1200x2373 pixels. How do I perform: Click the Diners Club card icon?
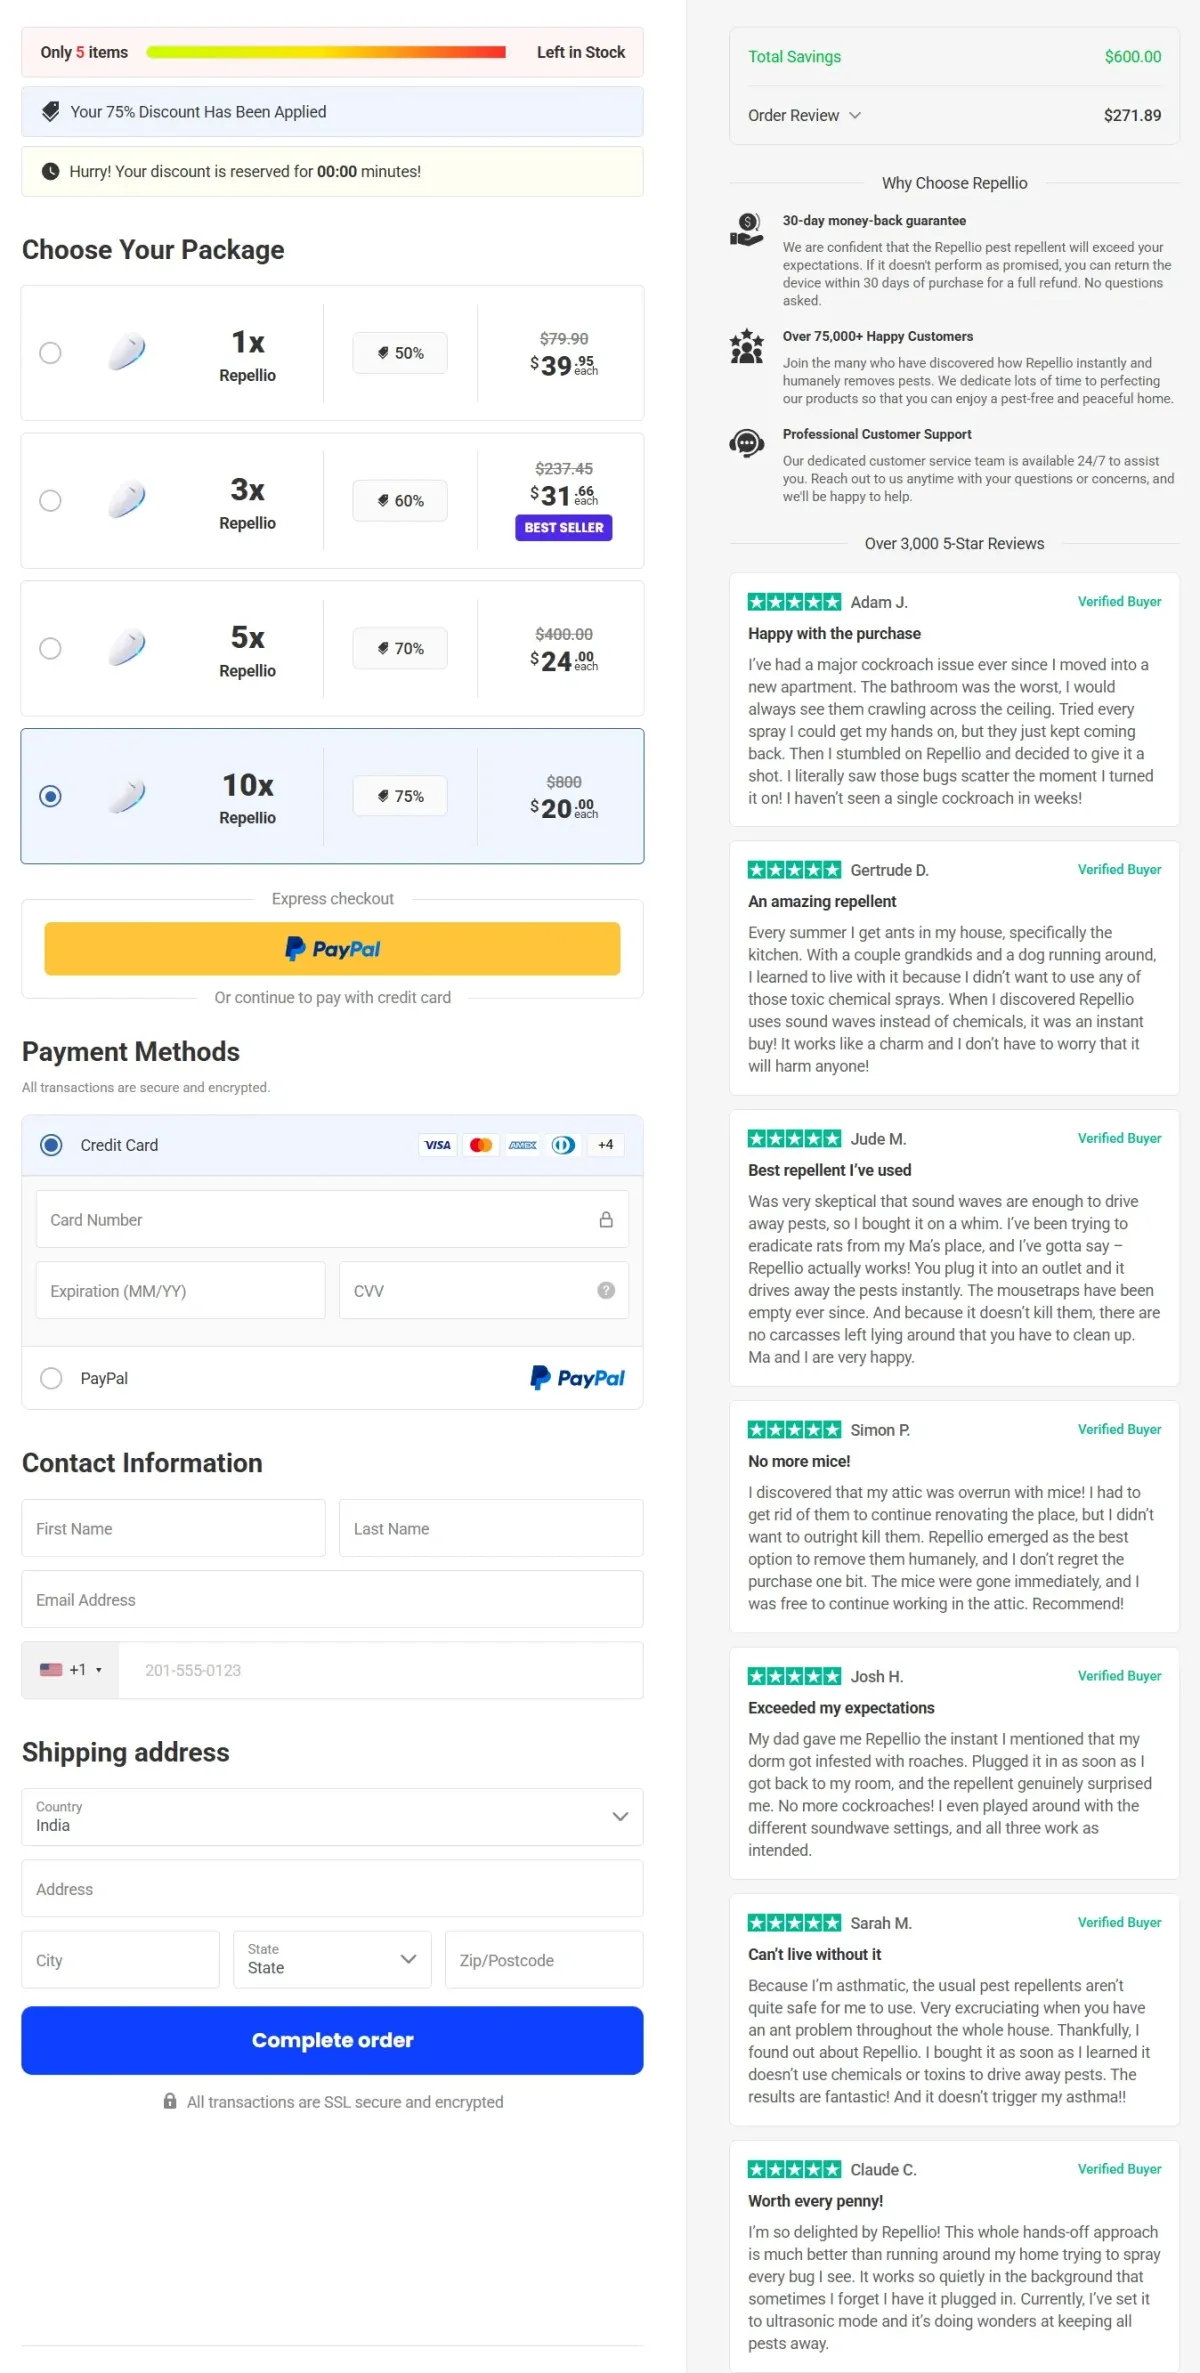coord(563,1145)
